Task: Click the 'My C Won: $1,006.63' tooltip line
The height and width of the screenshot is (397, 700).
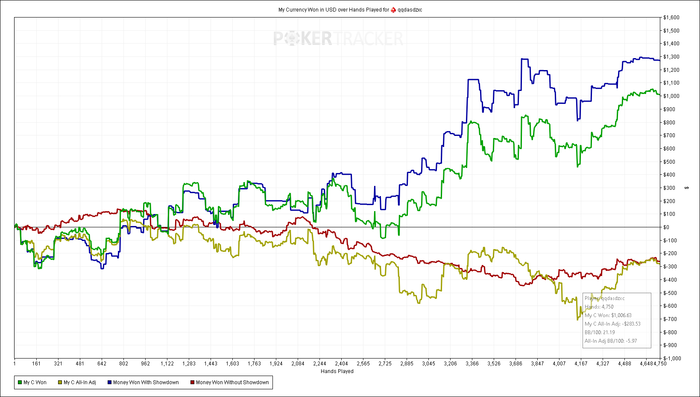Action: (x=608, y=315)
